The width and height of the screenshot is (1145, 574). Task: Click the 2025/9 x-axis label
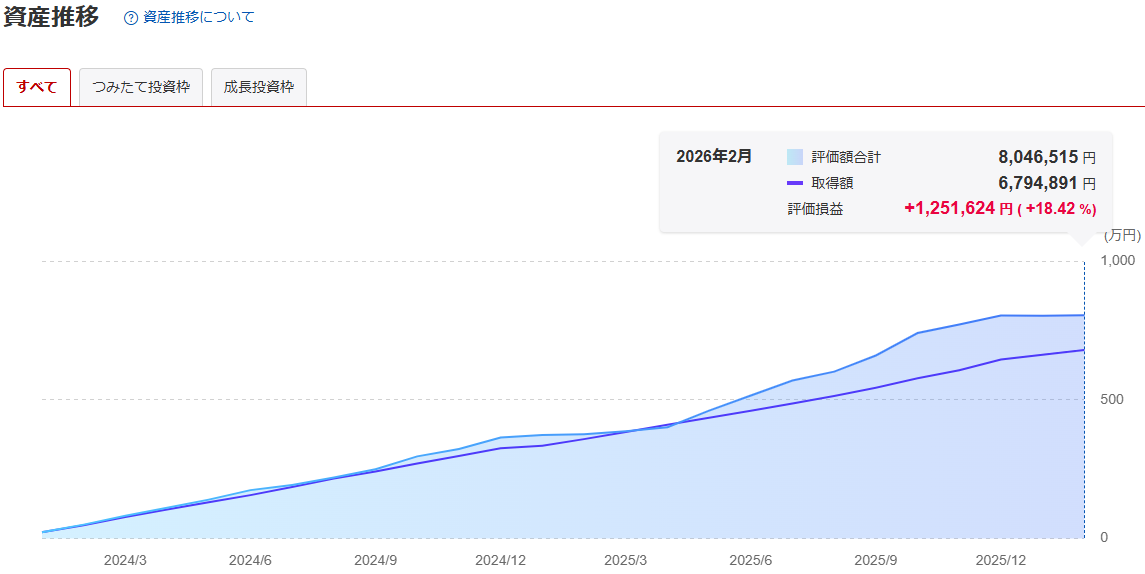875,560
